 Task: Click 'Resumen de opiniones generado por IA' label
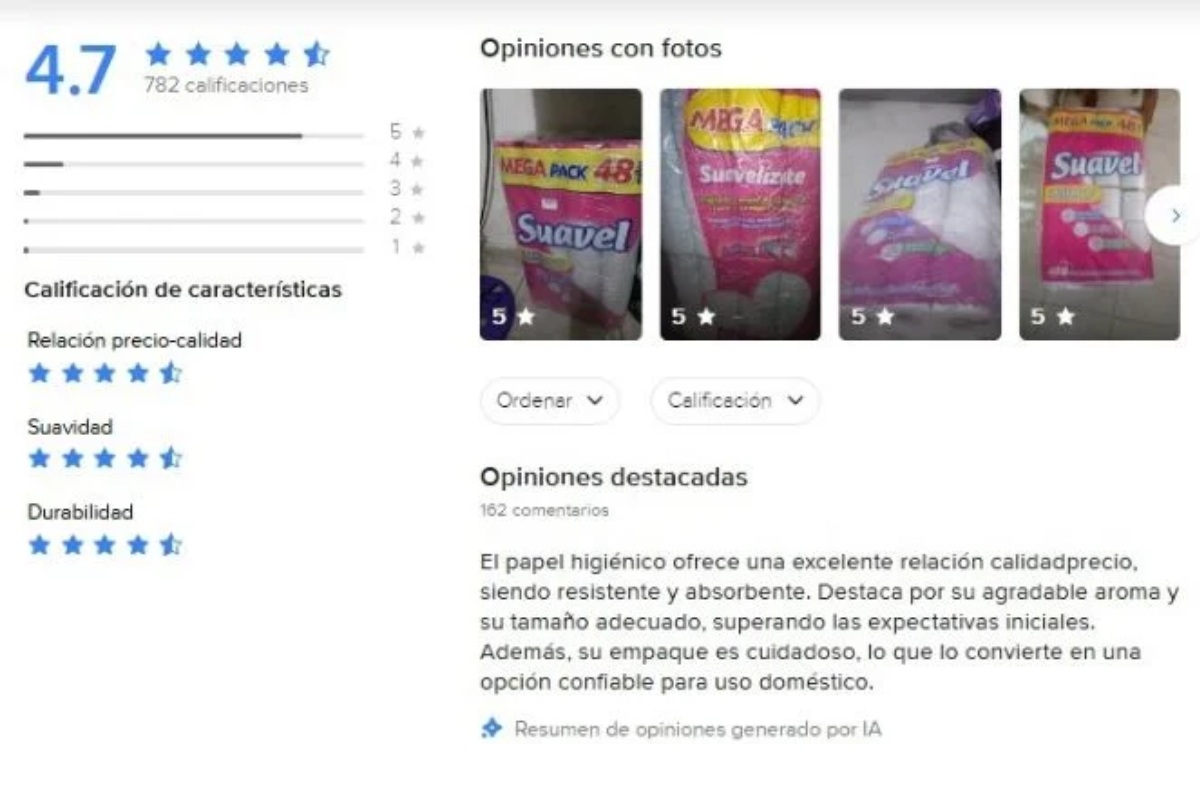[698, 729]
